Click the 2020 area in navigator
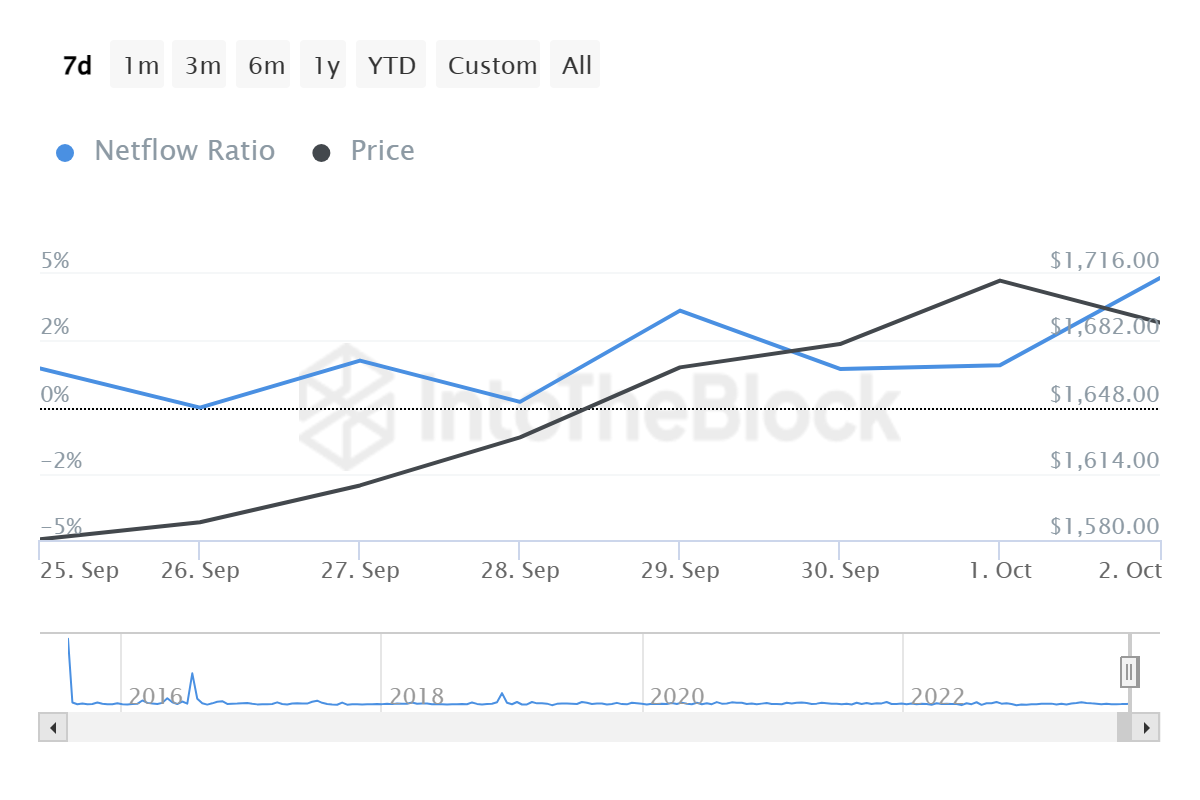The height and width of the screenshot is (800, 1200). 678,695
